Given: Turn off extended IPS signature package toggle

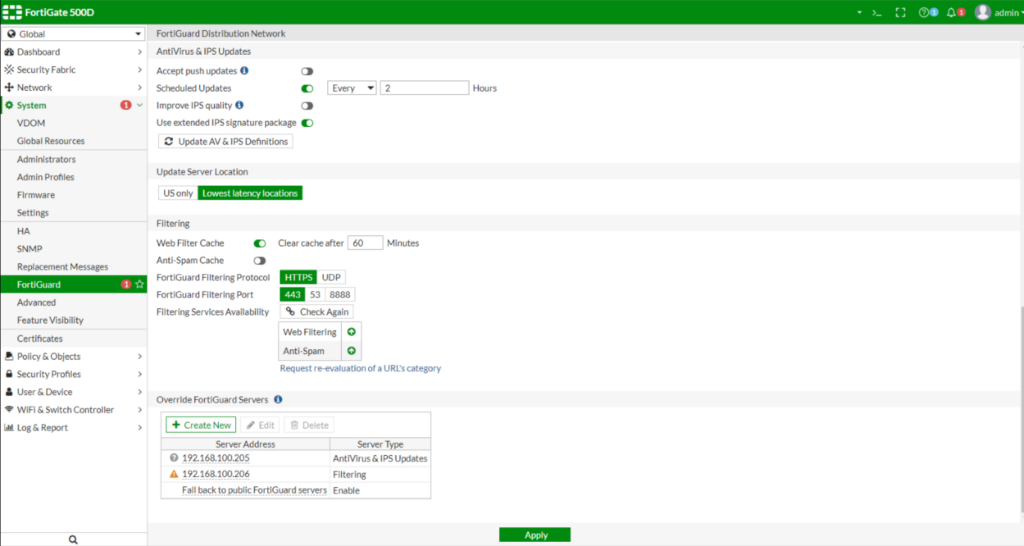Looking at the screenshot, I should [307, 123].
